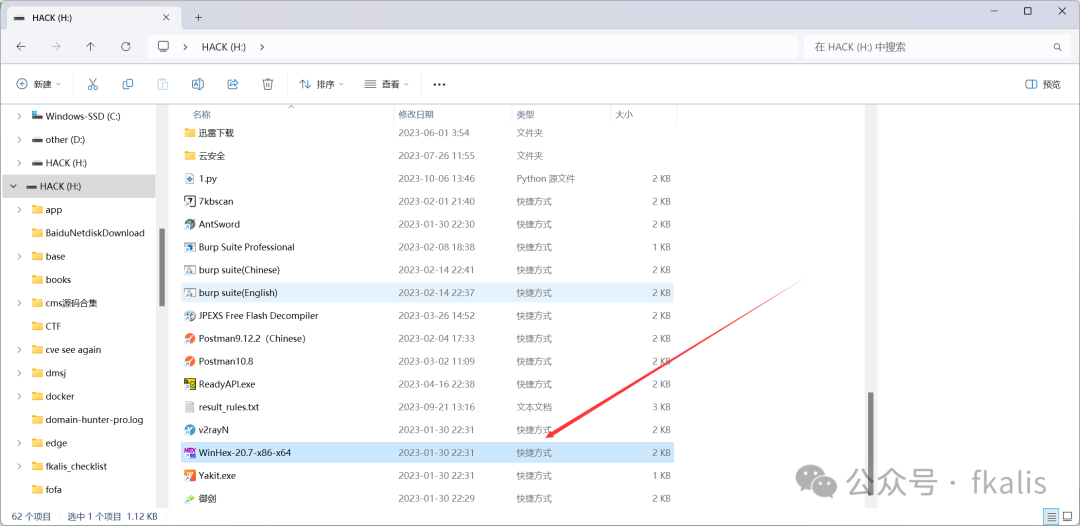This screenshot has height=526, width=1080.
Task: Toggle the 预览 preview pane
Action: coord(1043,84)
